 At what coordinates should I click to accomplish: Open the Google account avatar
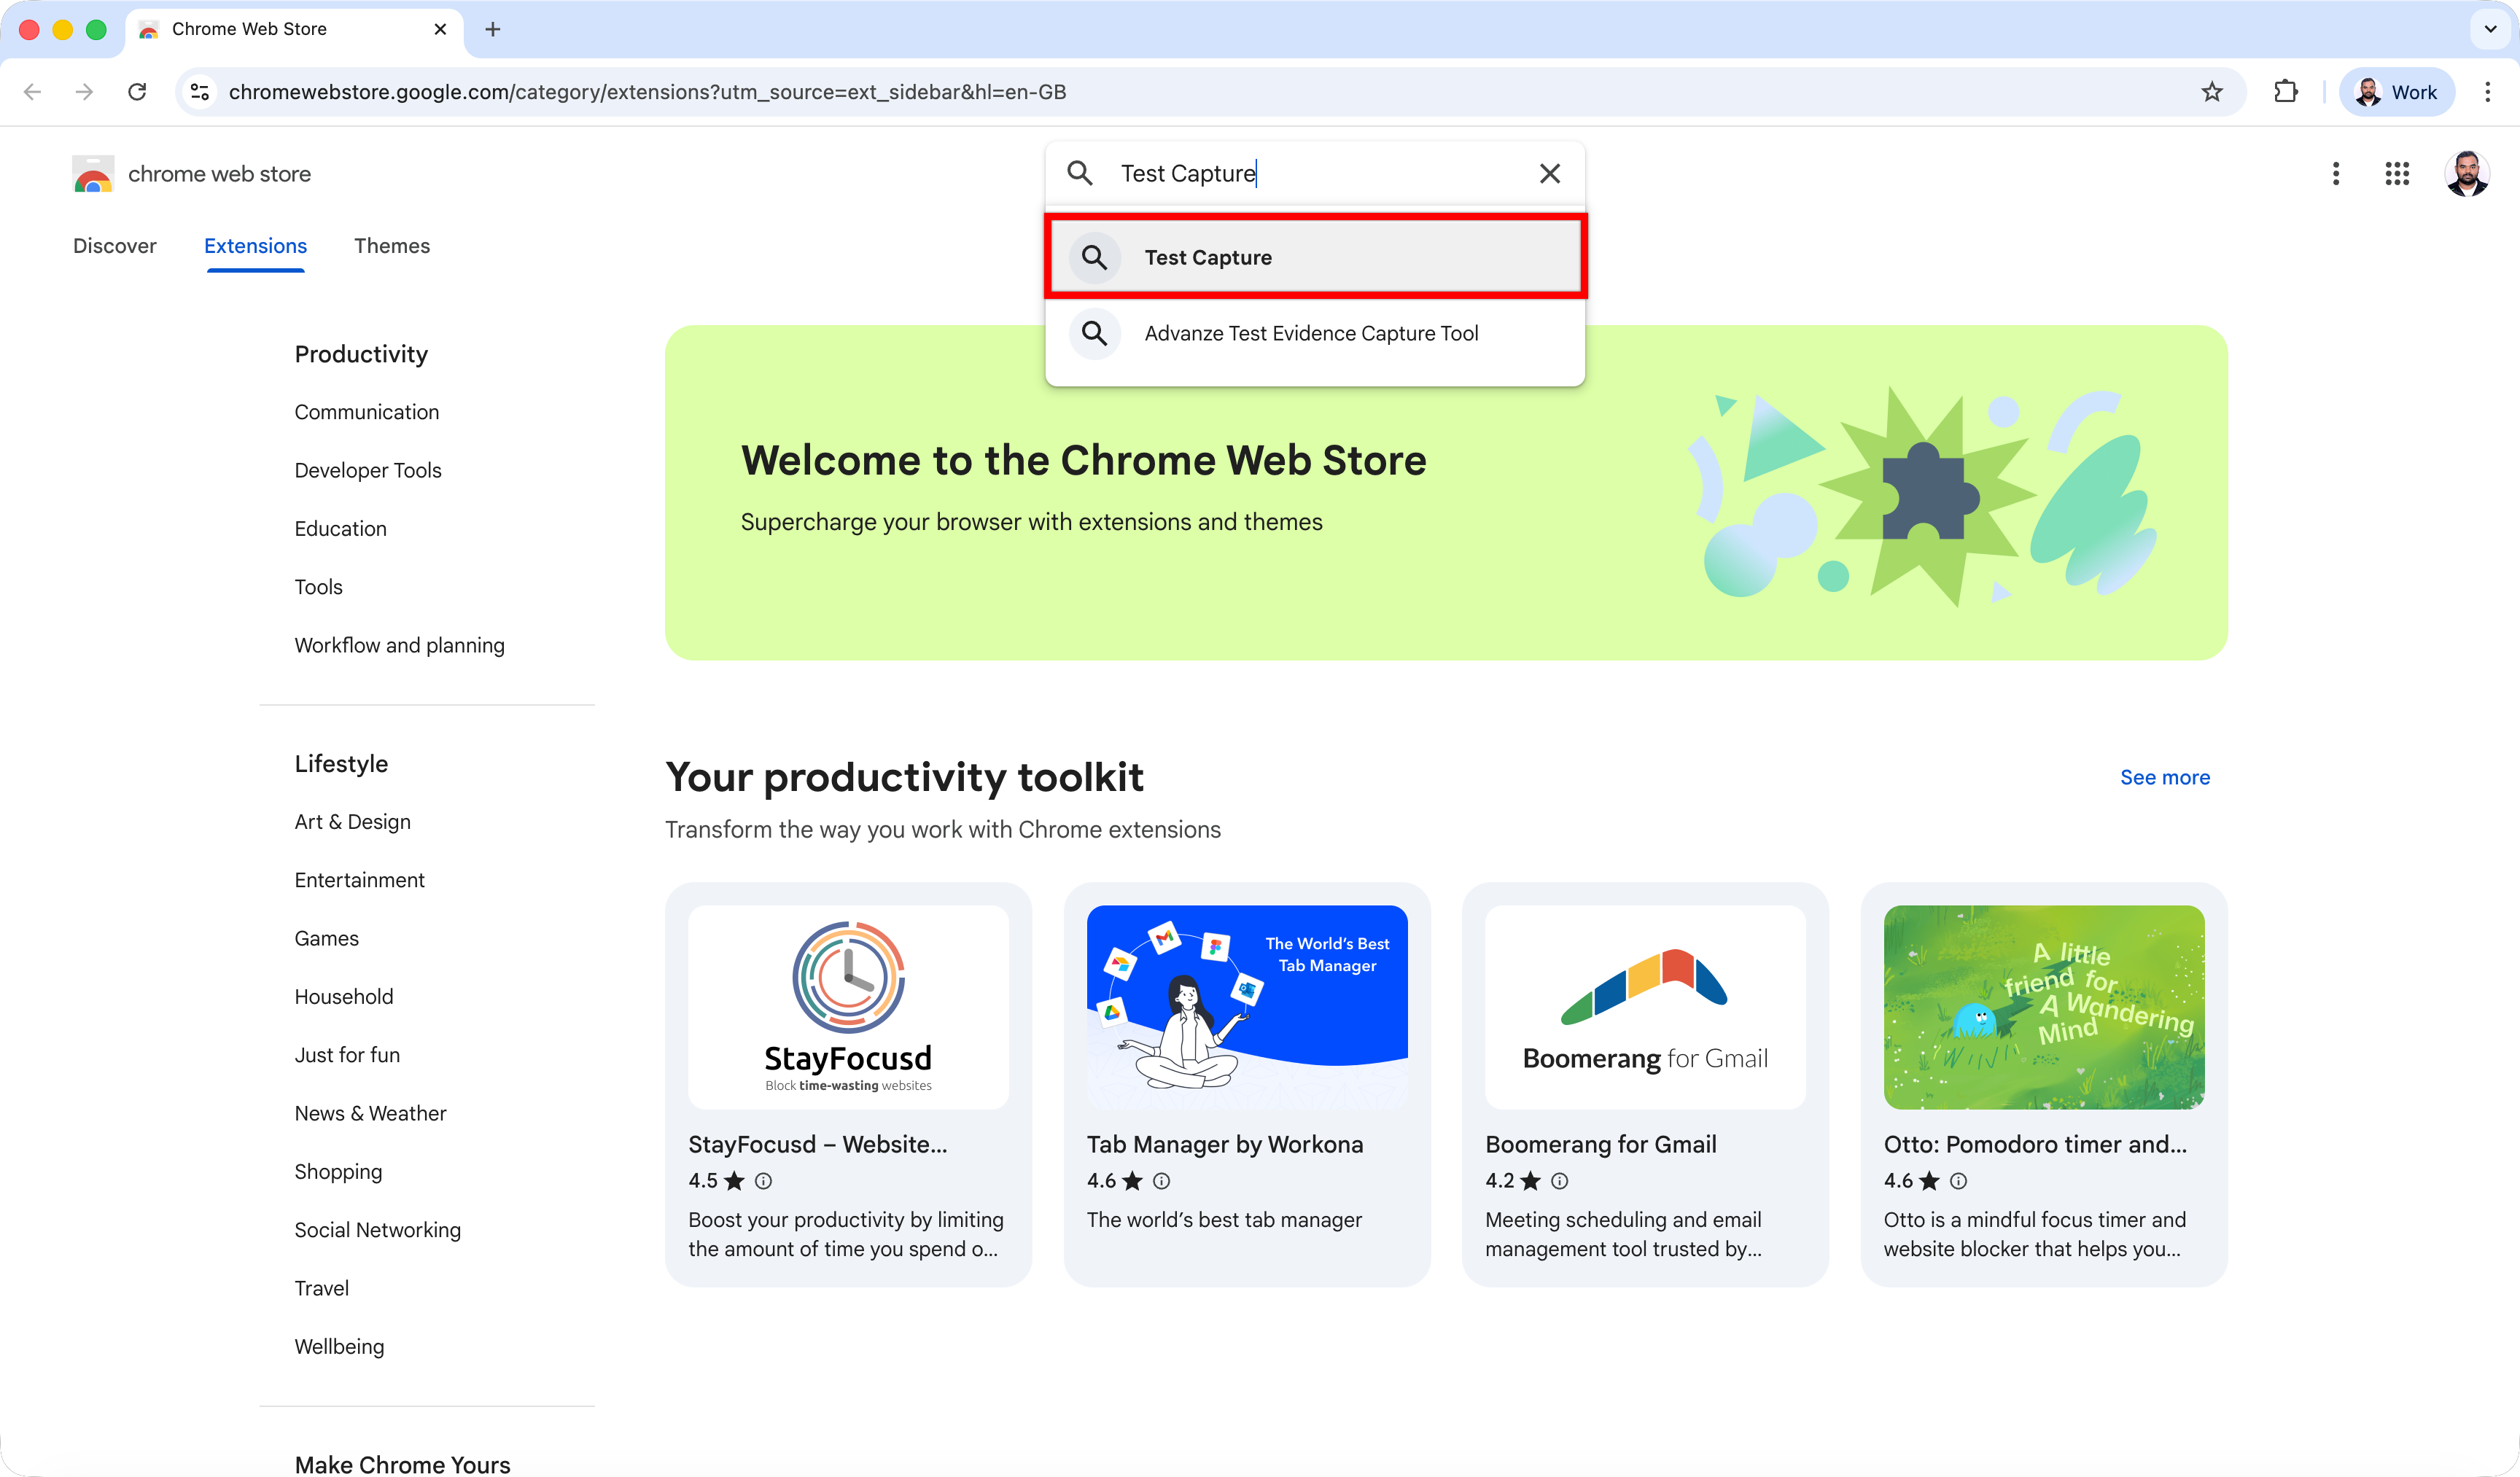pos(2466,174)
